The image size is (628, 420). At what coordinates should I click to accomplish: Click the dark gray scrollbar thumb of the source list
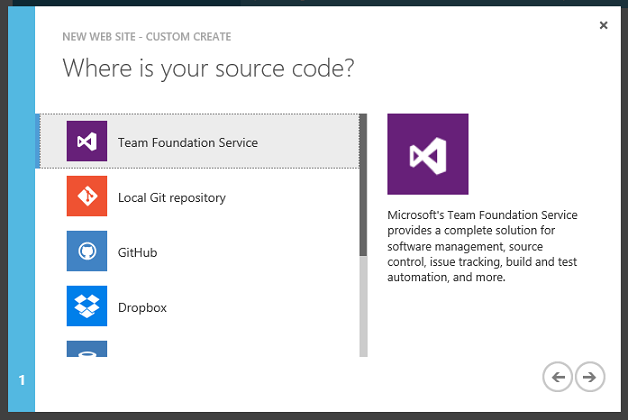point(363,185)
